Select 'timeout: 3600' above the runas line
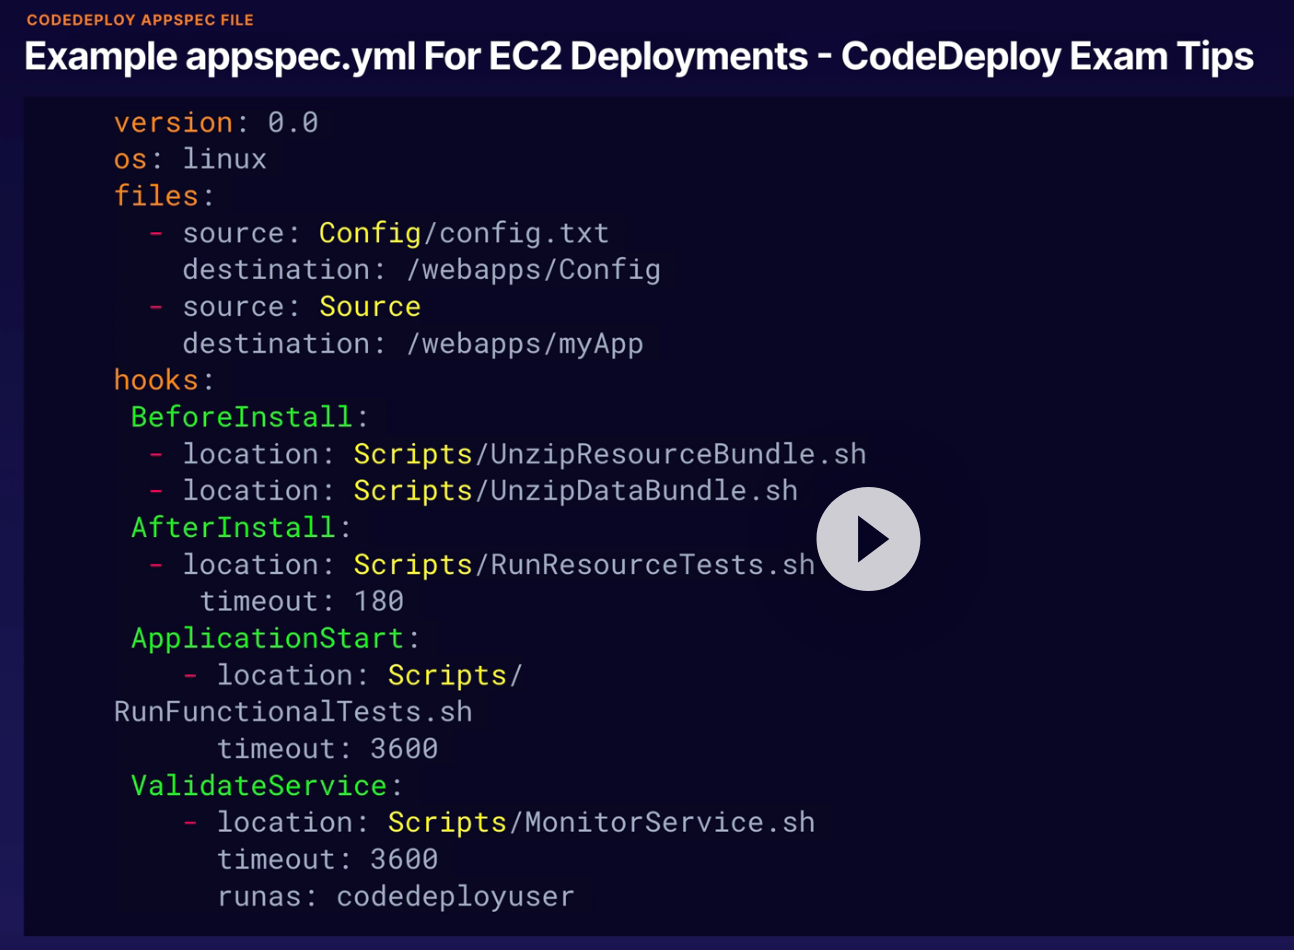Image resolution: width=1294 pixels, height=950 pixels. click(x=328, y=859)
